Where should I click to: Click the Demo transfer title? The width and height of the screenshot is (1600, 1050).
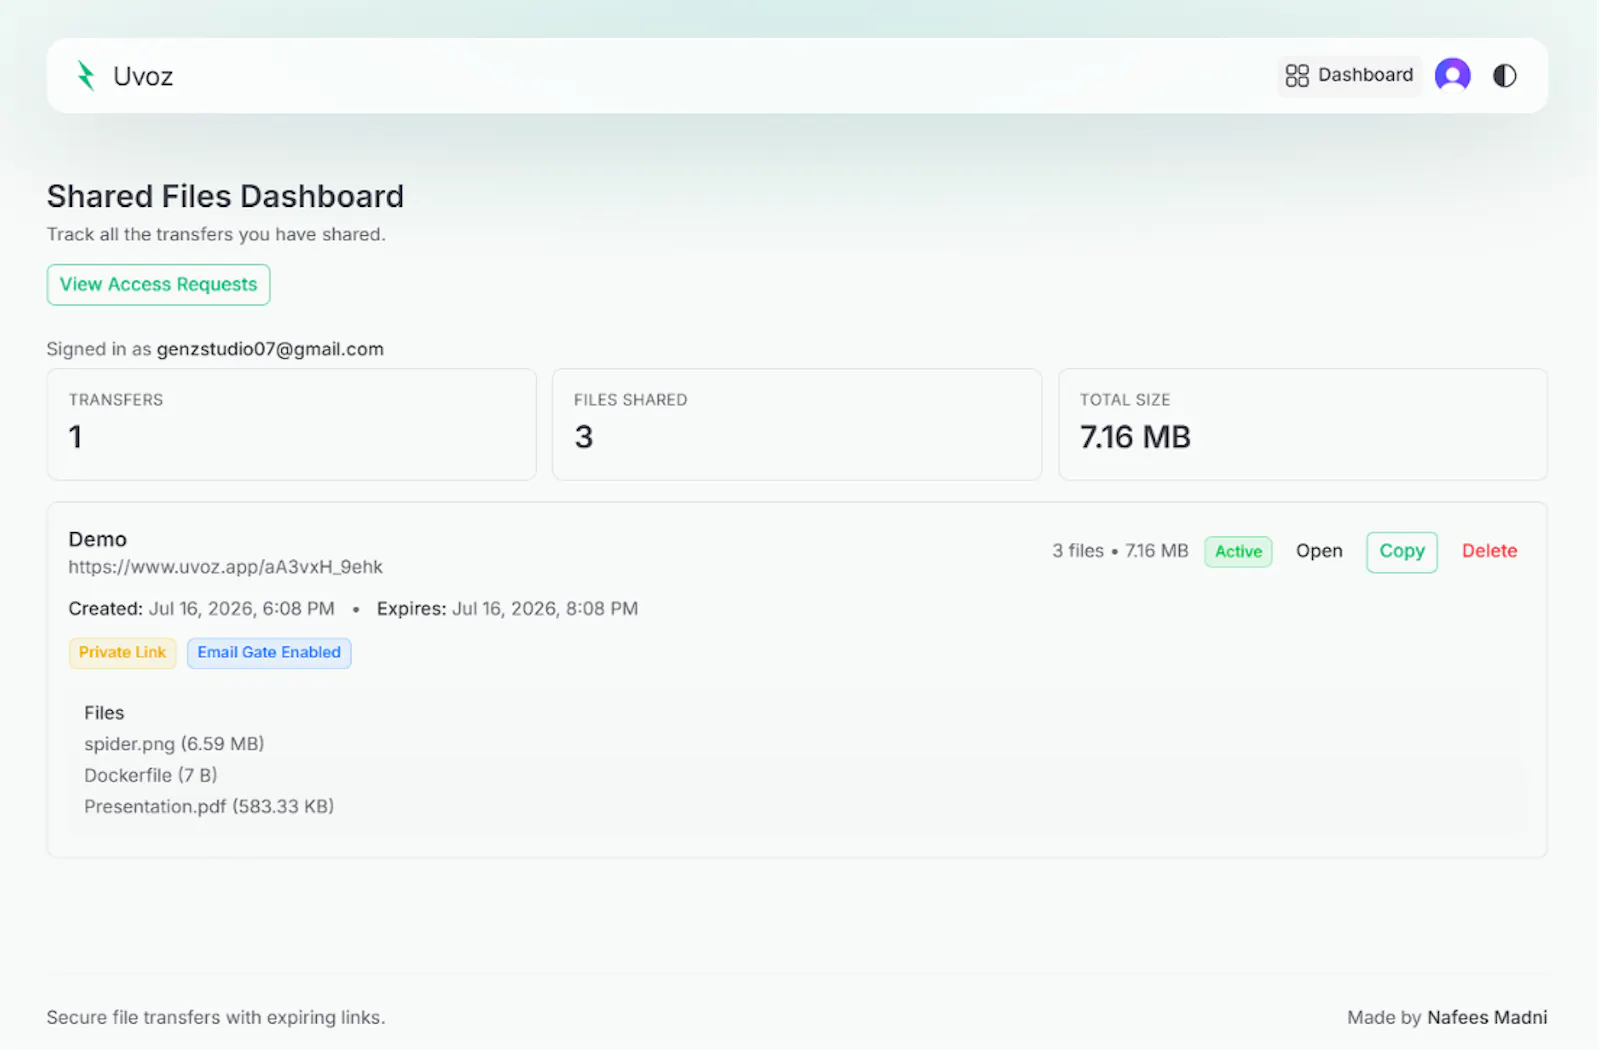pyautogui.click(x=97, y=539)
